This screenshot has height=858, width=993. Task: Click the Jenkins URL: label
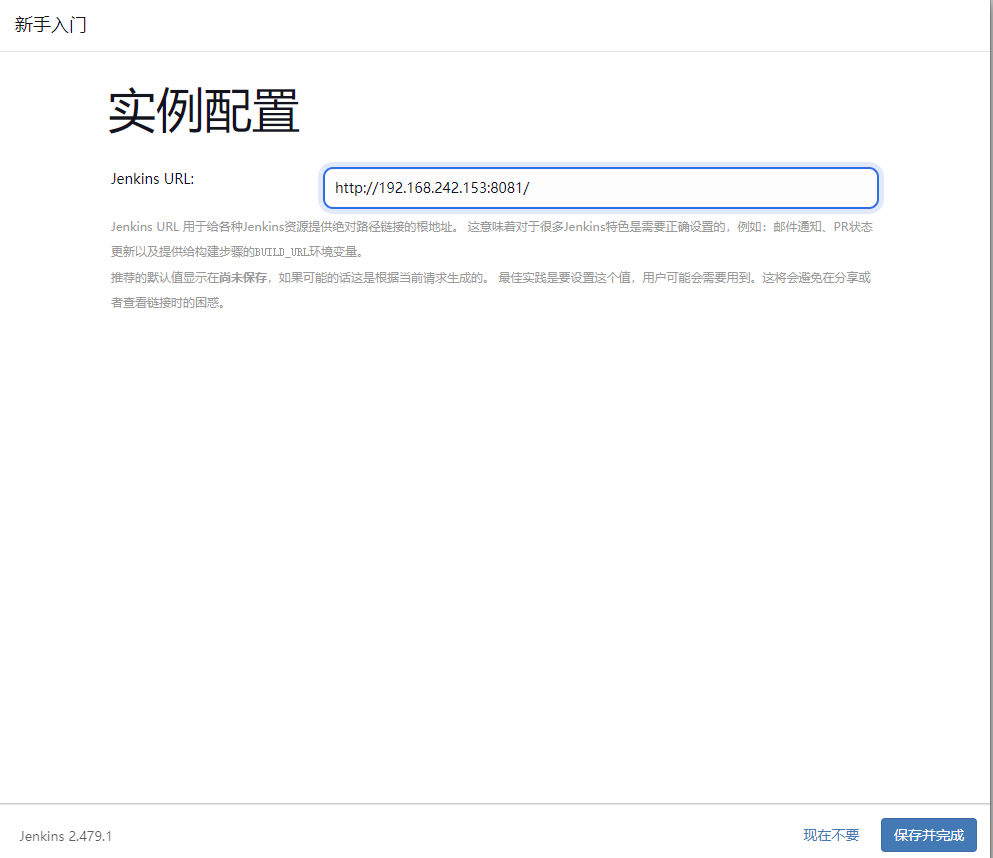click(153, 179)
